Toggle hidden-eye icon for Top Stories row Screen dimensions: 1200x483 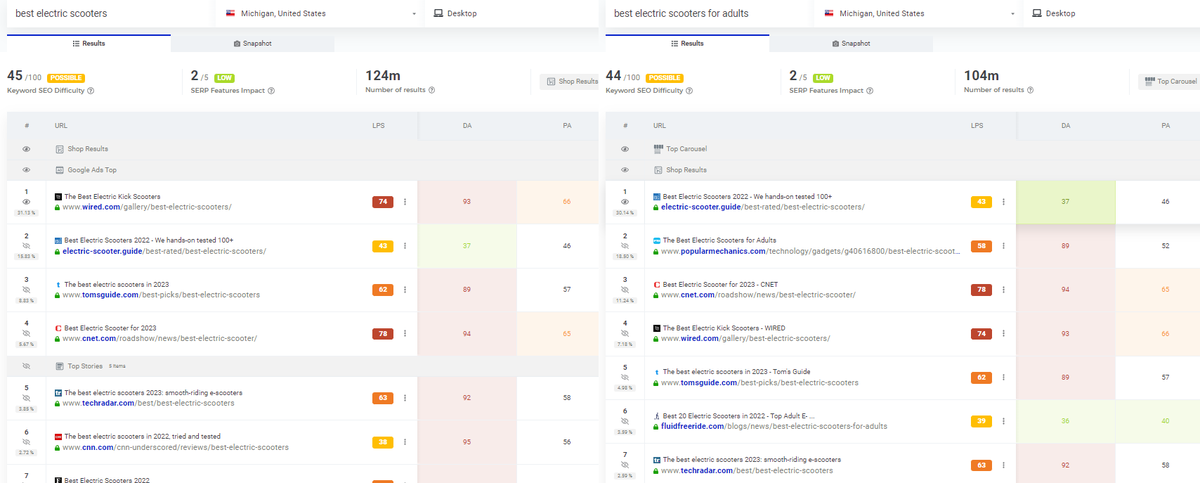click(27, 366)
